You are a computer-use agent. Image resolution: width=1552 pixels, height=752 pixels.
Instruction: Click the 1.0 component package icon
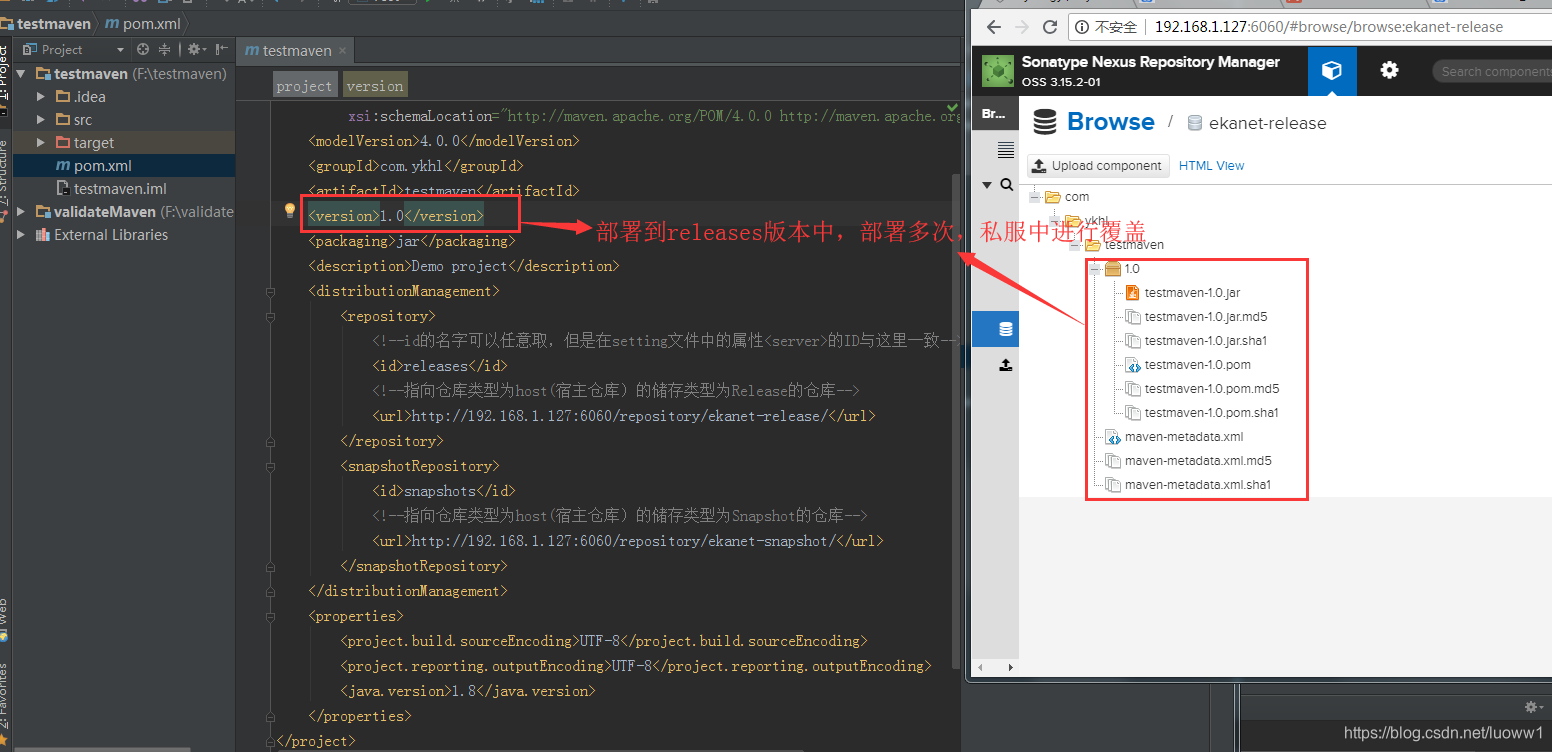tap(1113, 269)
